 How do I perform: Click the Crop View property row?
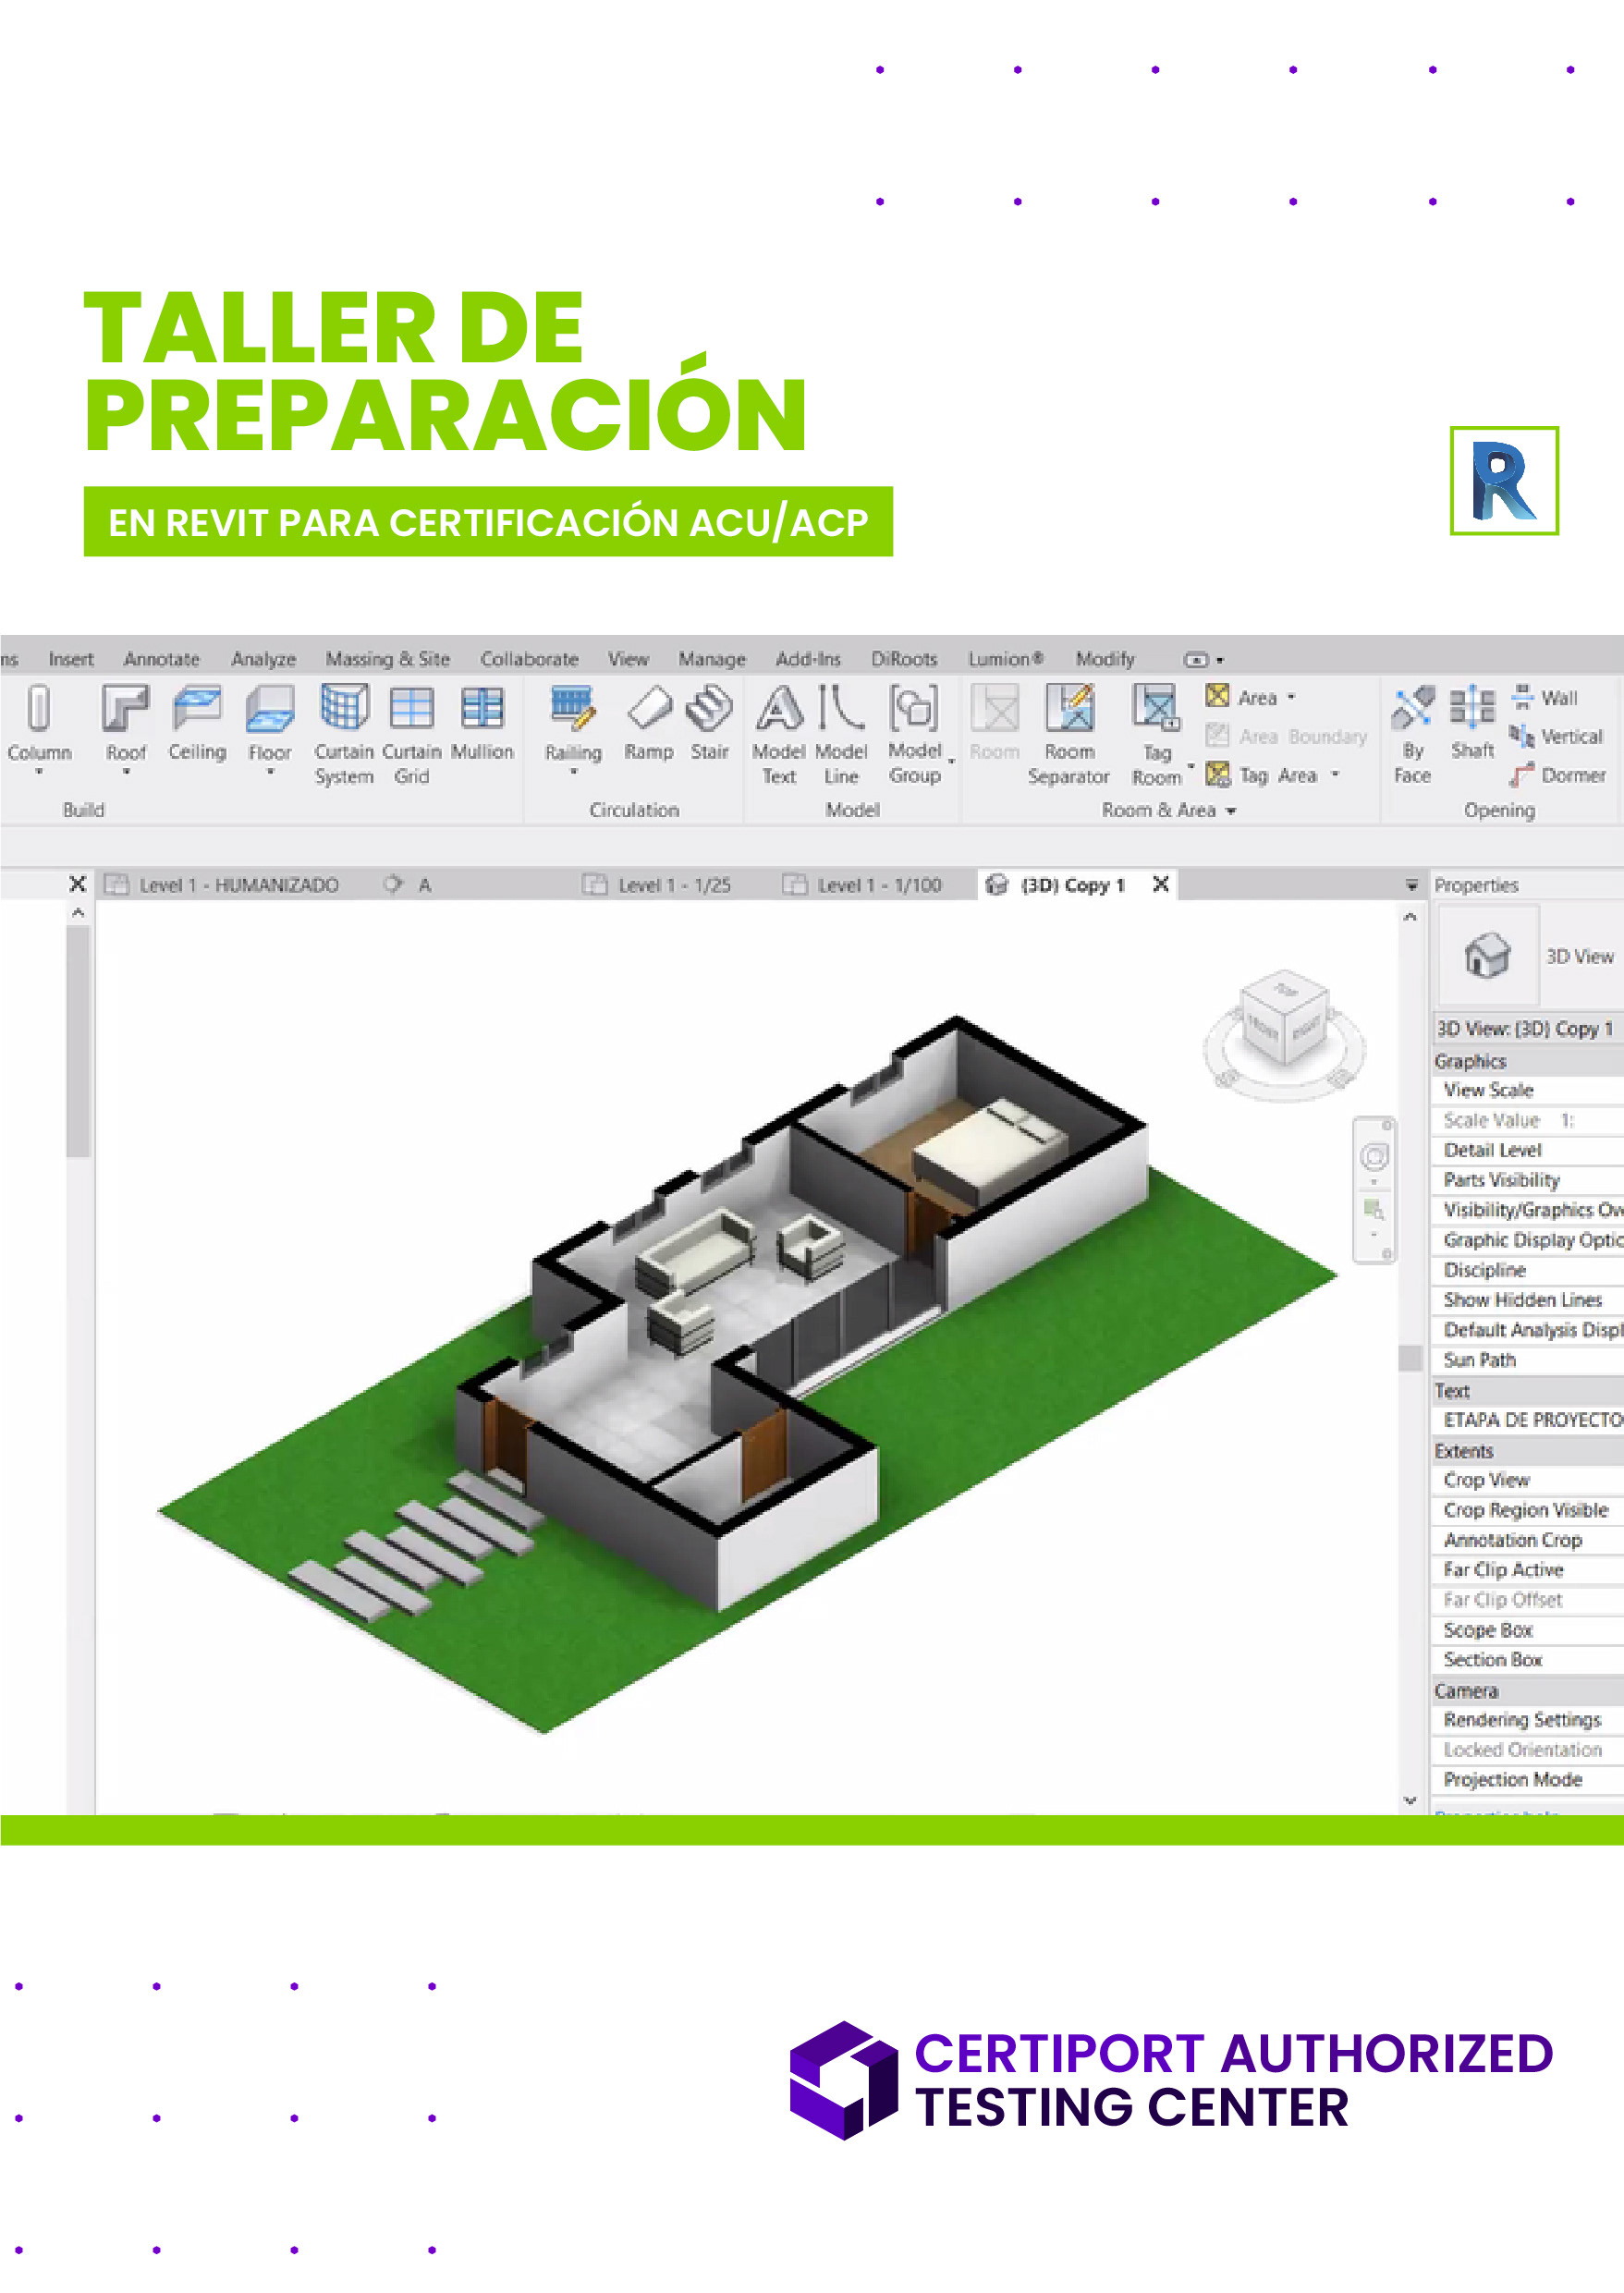(x=1527, y=1480)
